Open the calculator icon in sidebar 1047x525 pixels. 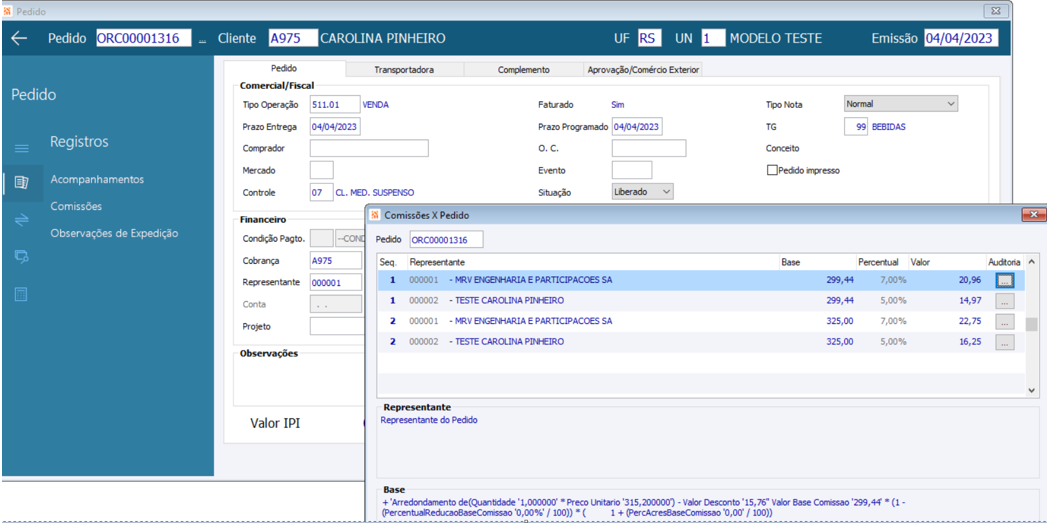[x=21, y=294]
